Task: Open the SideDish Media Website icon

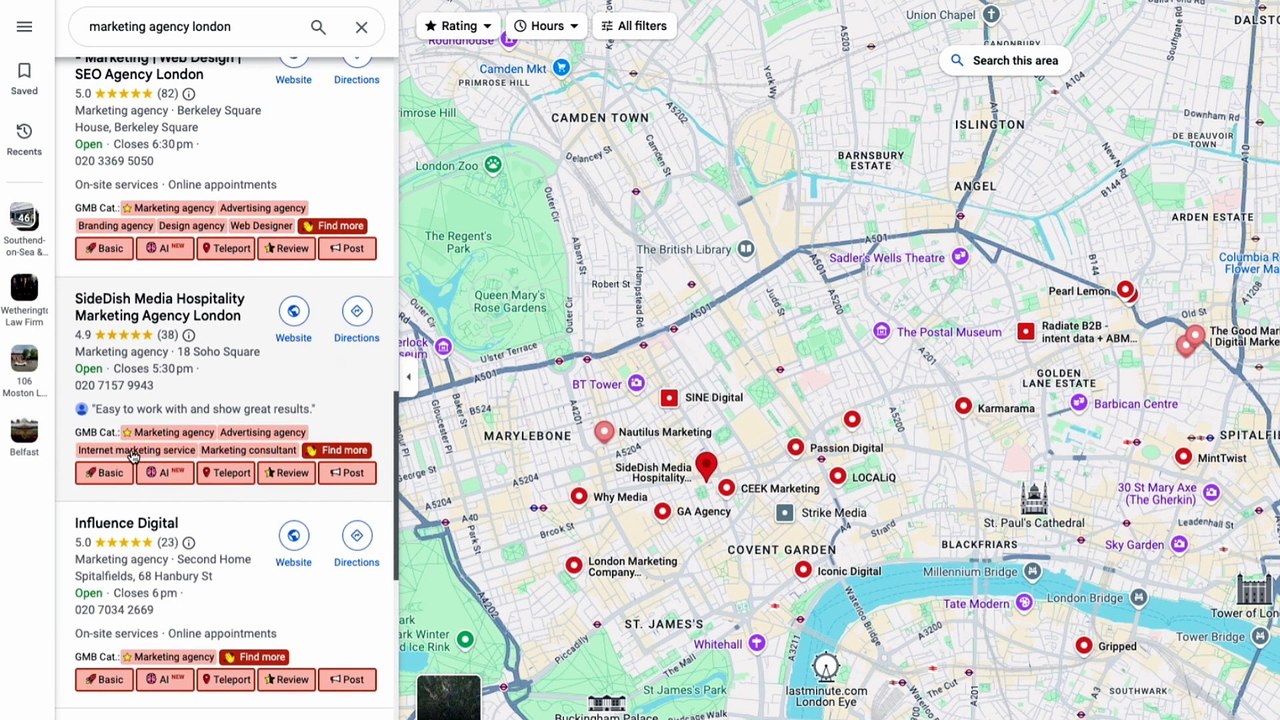Action: [x=293, y=311]
